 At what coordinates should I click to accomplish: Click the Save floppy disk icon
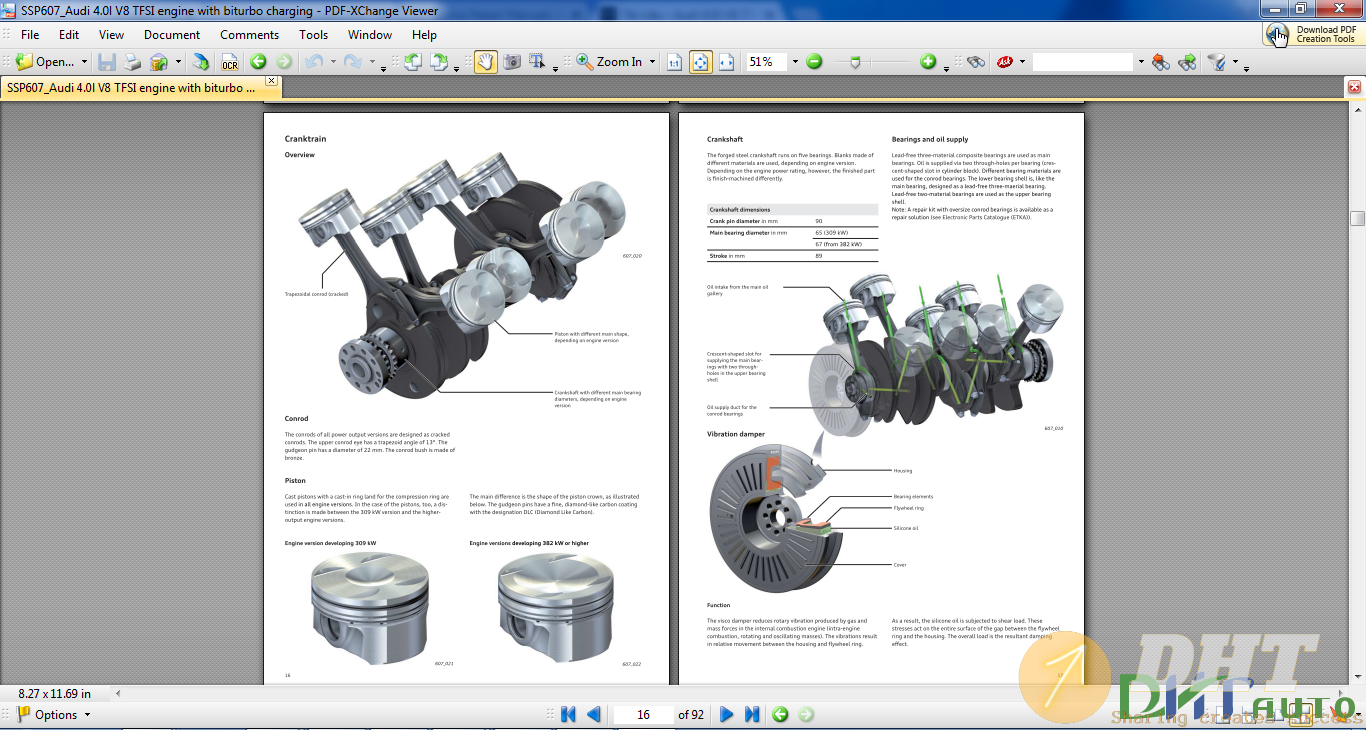click(107, 62)
